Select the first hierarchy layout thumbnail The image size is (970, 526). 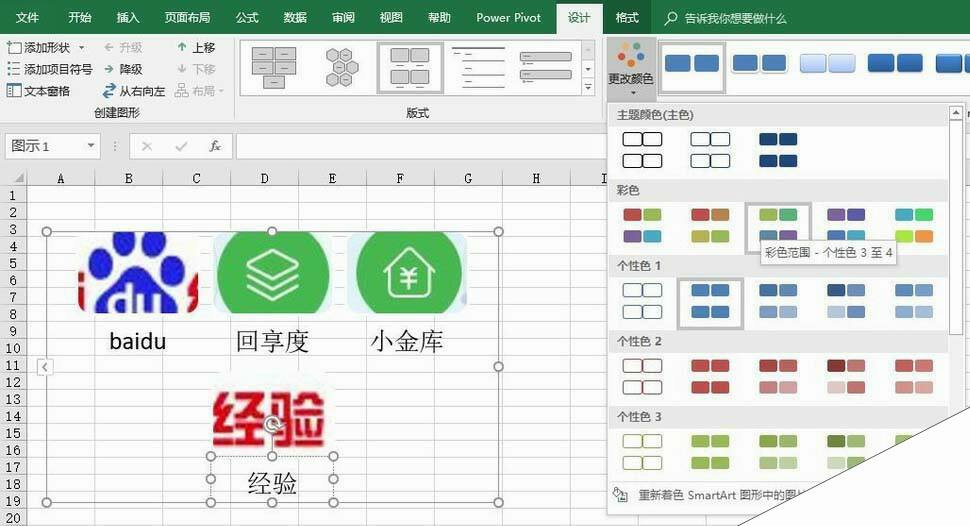click(x=274, y=67)
